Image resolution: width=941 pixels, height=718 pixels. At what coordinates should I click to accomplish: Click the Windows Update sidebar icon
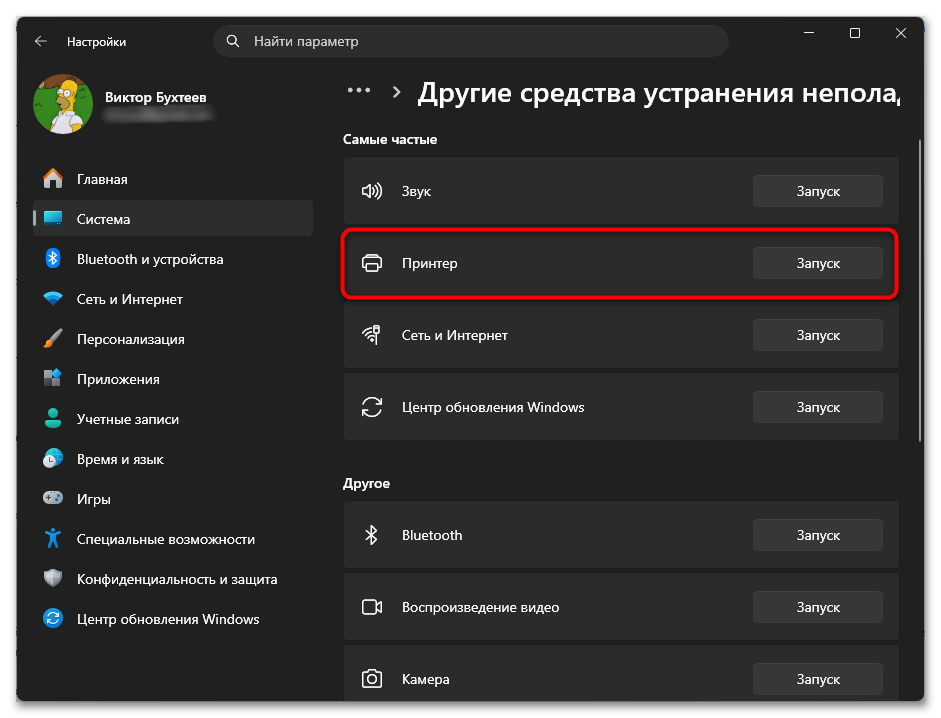click(x=53, y=618)
